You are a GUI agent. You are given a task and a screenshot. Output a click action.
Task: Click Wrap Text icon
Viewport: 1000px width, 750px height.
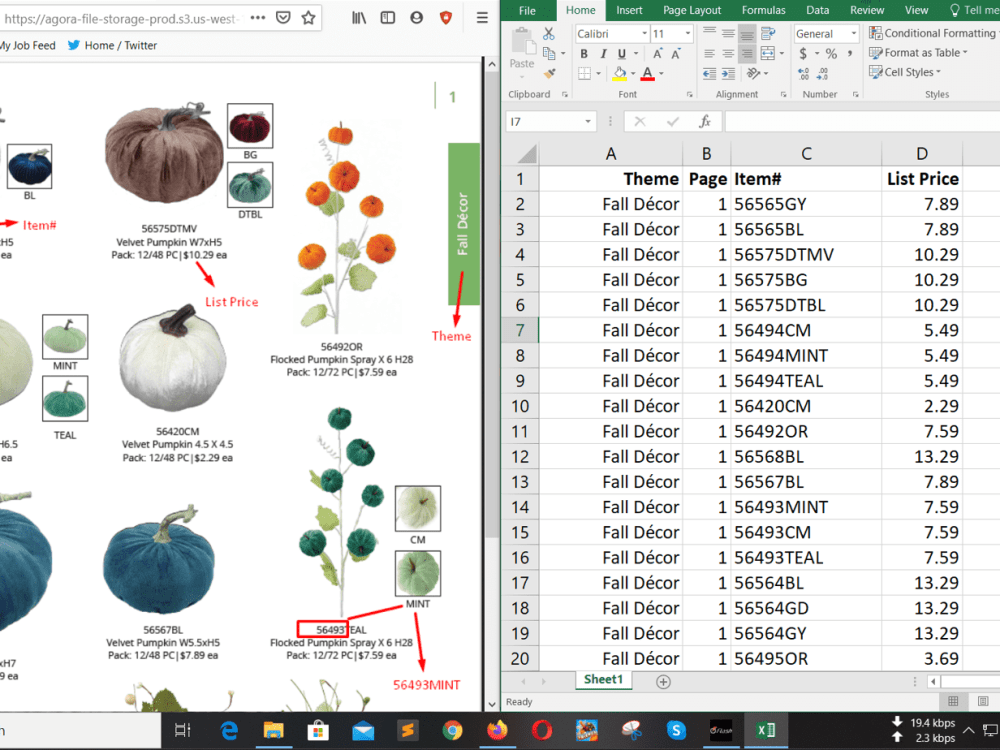click(768, 33)
